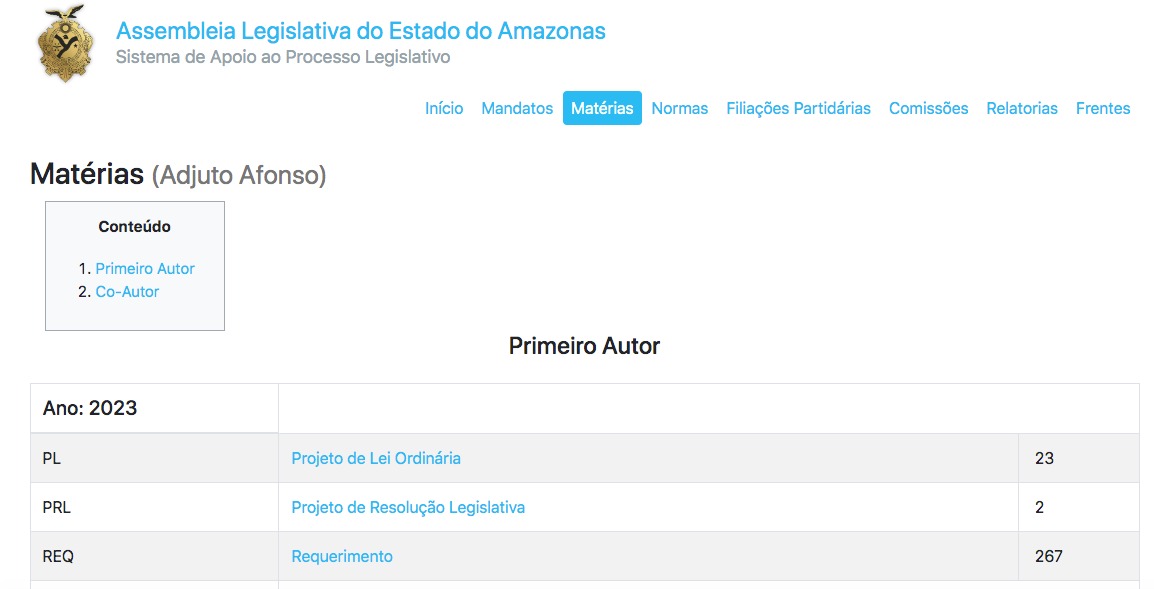Click the PRL abbreviation cell
The width and height of the screenshot is (1154, 589).
pyautogui.click(x=57, y=507)
